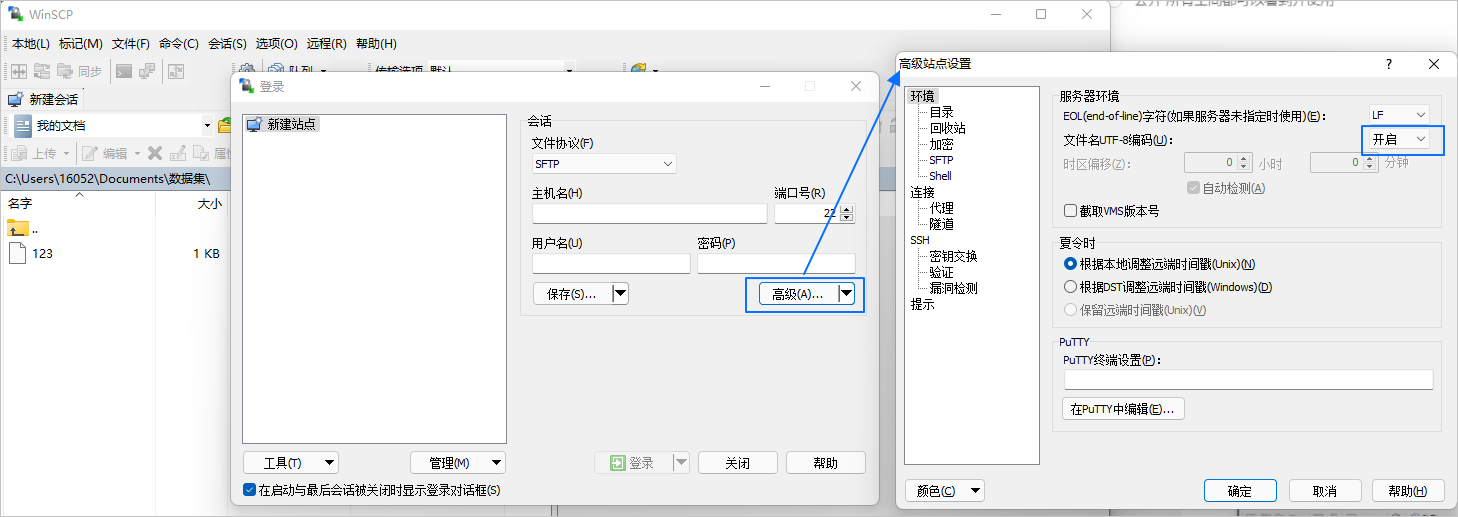This screenshot has width=1458, height=517.
Task: Select 加密 in the settings tree
Action: (941, 144)
